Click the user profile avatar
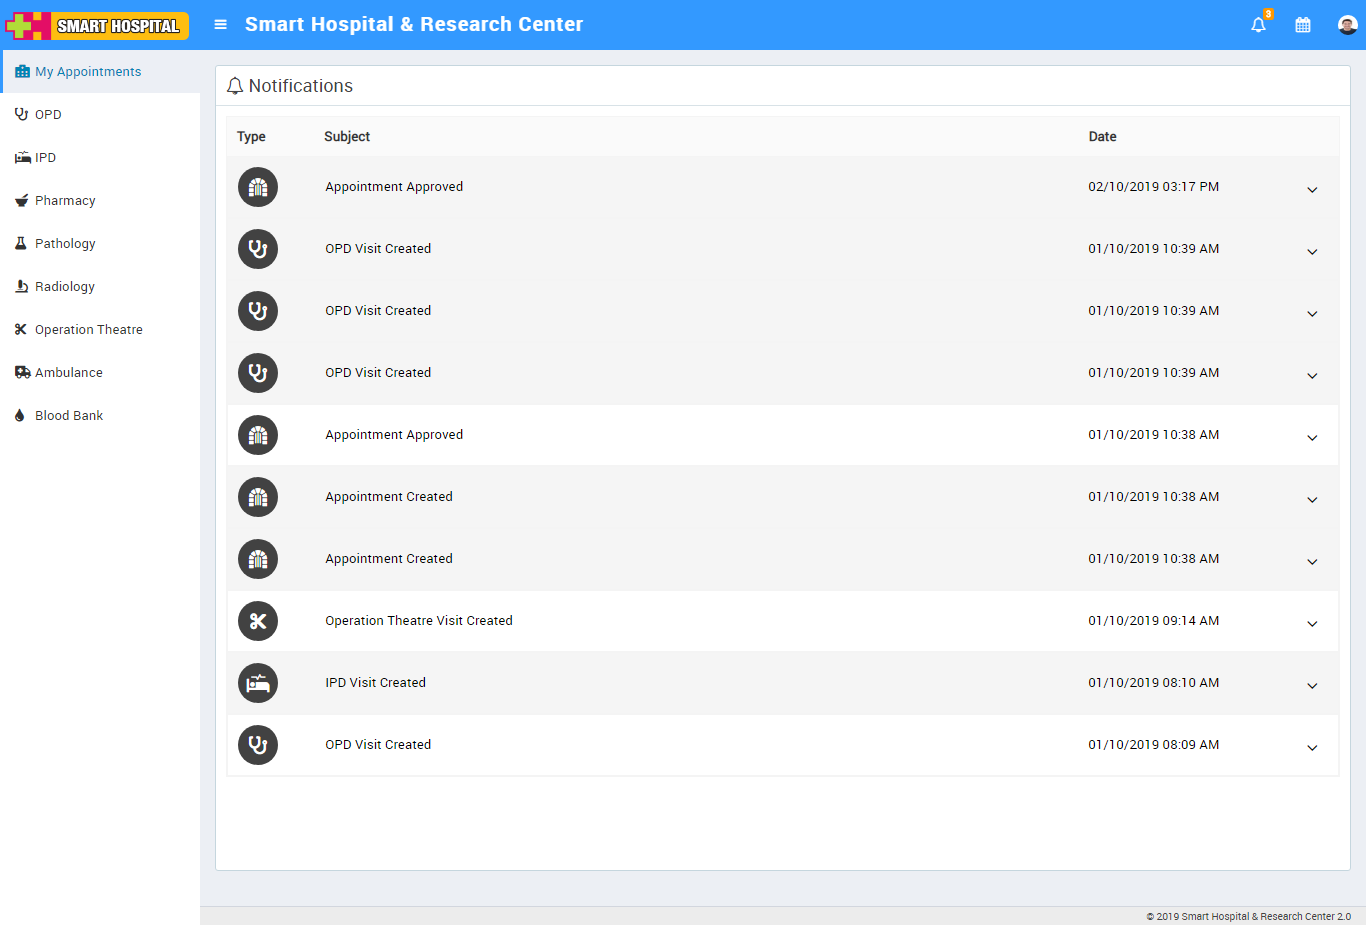This screenshot has width=1366, height=925. click(1347, 25)
